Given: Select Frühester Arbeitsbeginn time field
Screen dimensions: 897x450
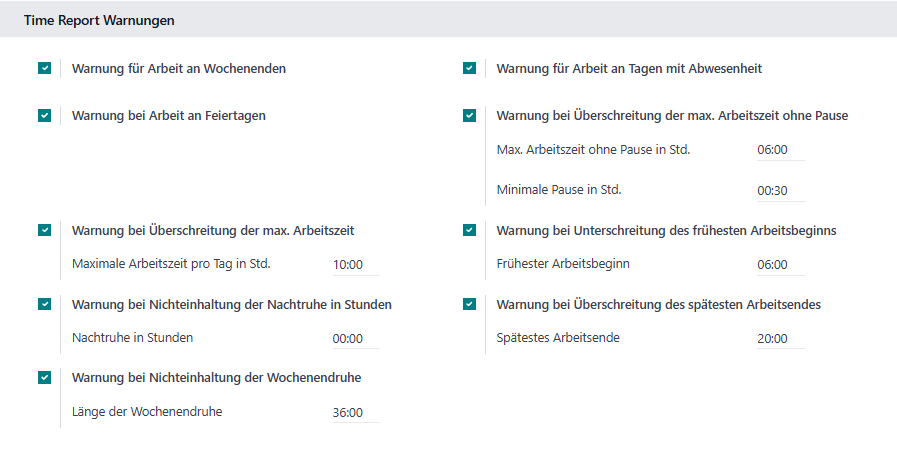Looking at the screenshot, I should click(780, 265).
